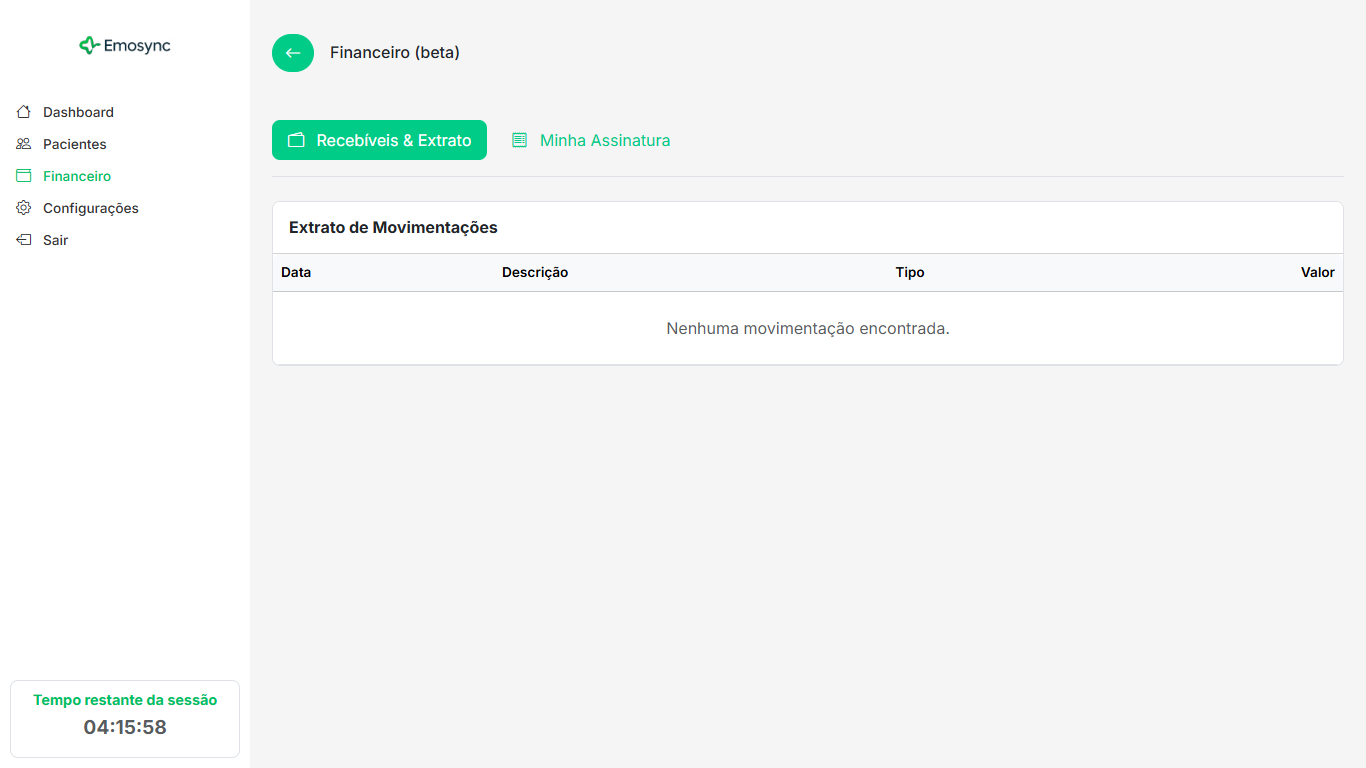Click the logout icon next to Sair

(x=22, y=239)
